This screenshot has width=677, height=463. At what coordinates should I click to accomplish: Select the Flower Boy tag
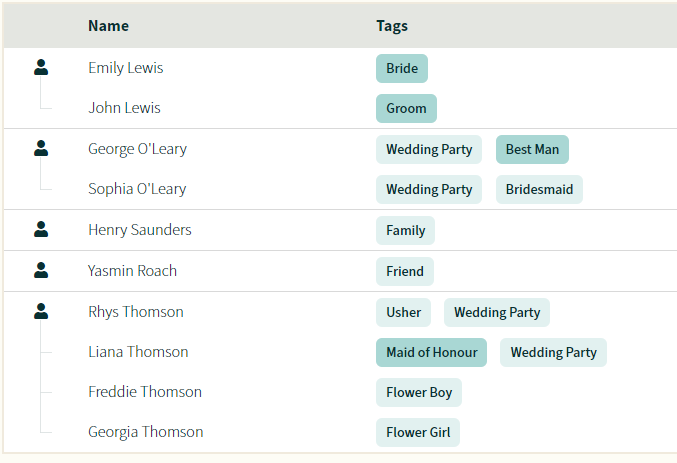[419, 393]
